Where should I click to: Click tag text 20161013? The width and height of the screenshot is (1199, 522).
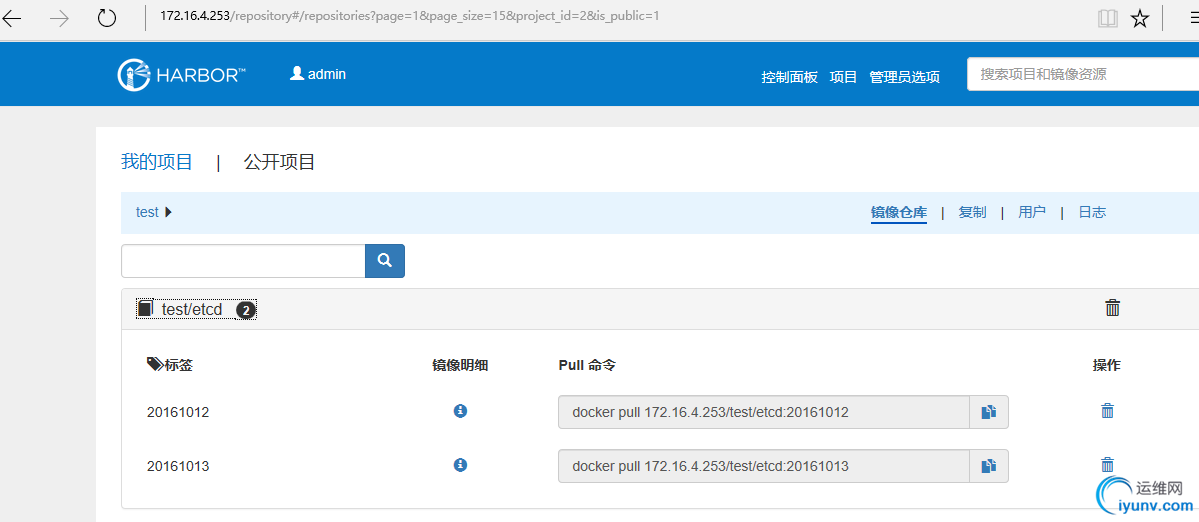point(178,466)
